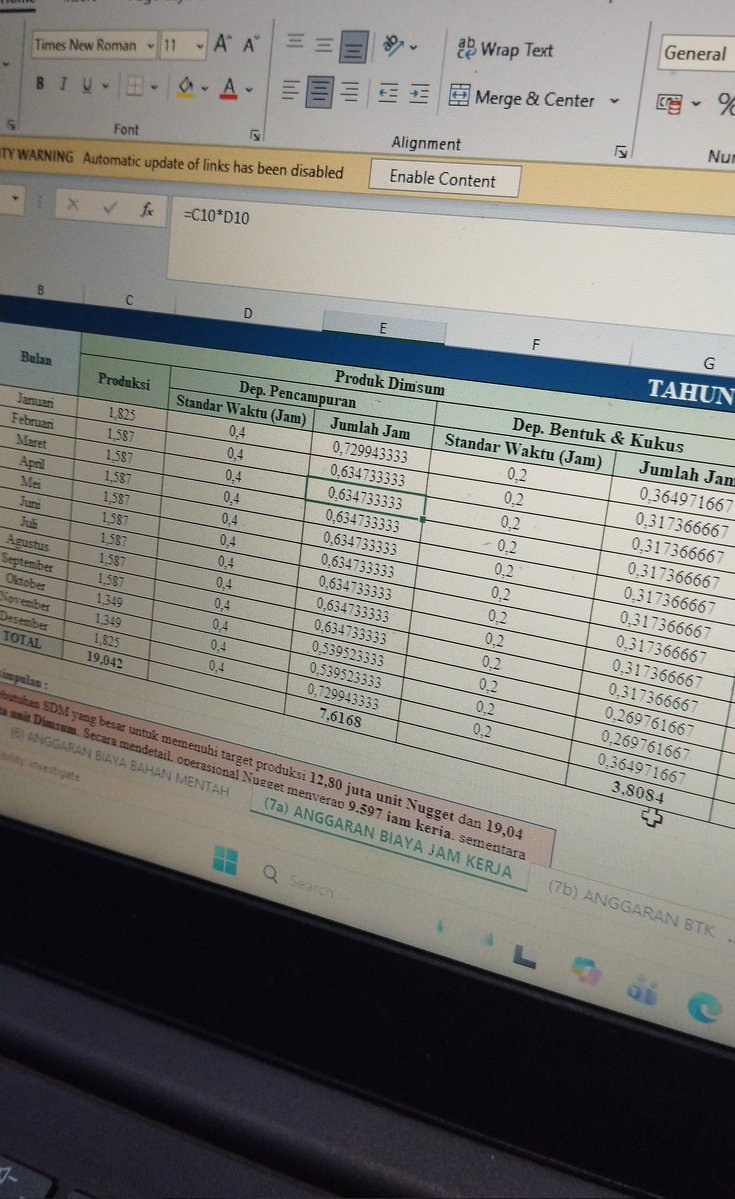Click Decrease Font Size icon
Viewport: 735px width, 1199px height.
(251, 45)
